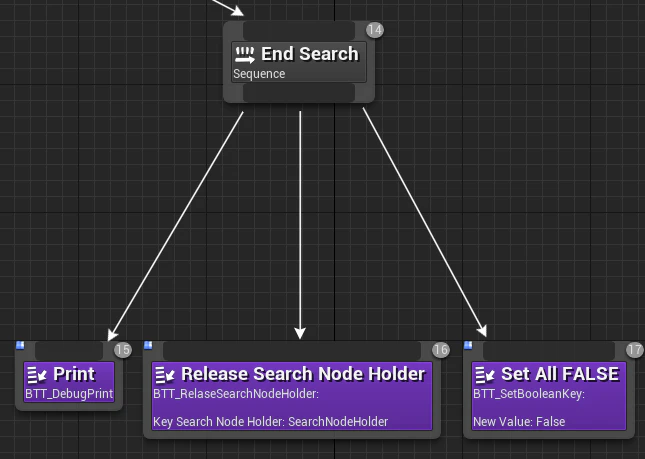This screenshot has height=459, width=645.
Task: Click the task icon on Set All FALSE
Action: click(485, 375)
